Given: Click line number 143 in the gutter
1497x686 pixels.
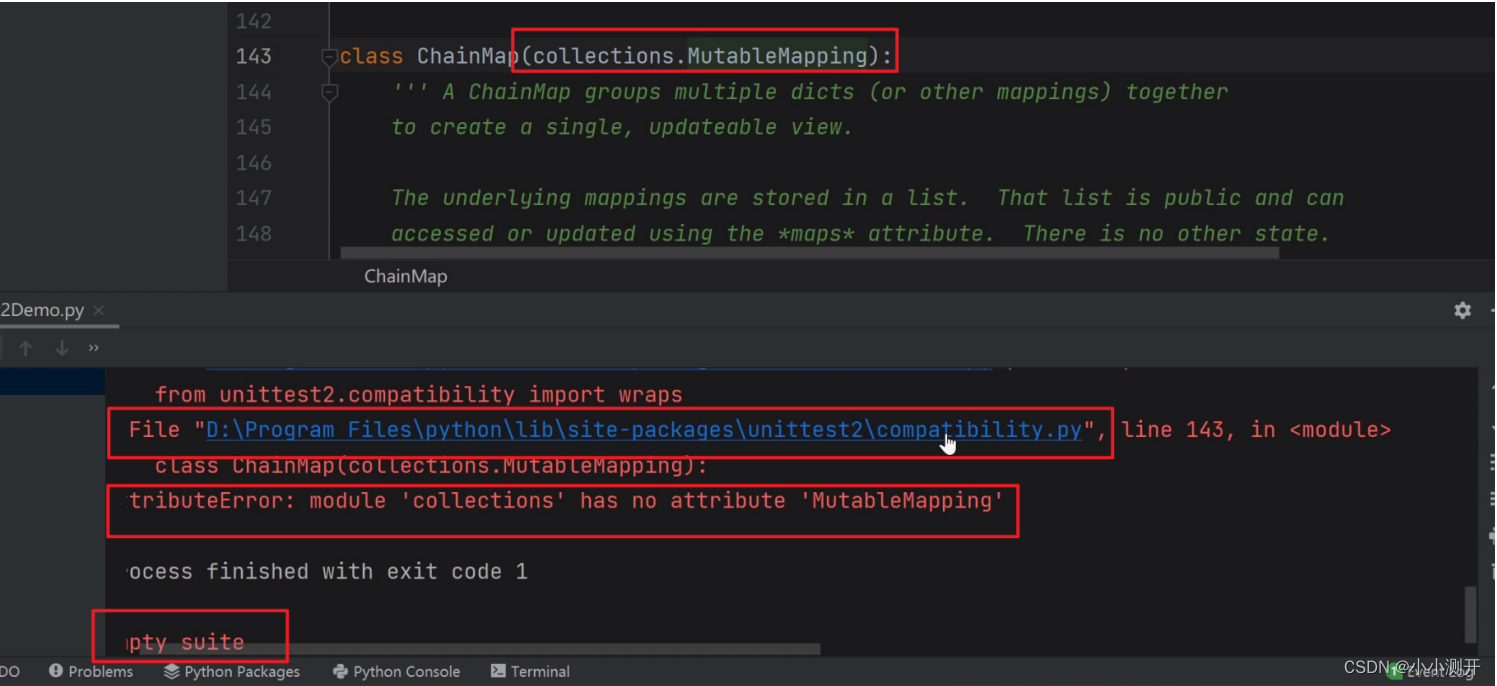Looking at the screenshot, I should (254, 56).
